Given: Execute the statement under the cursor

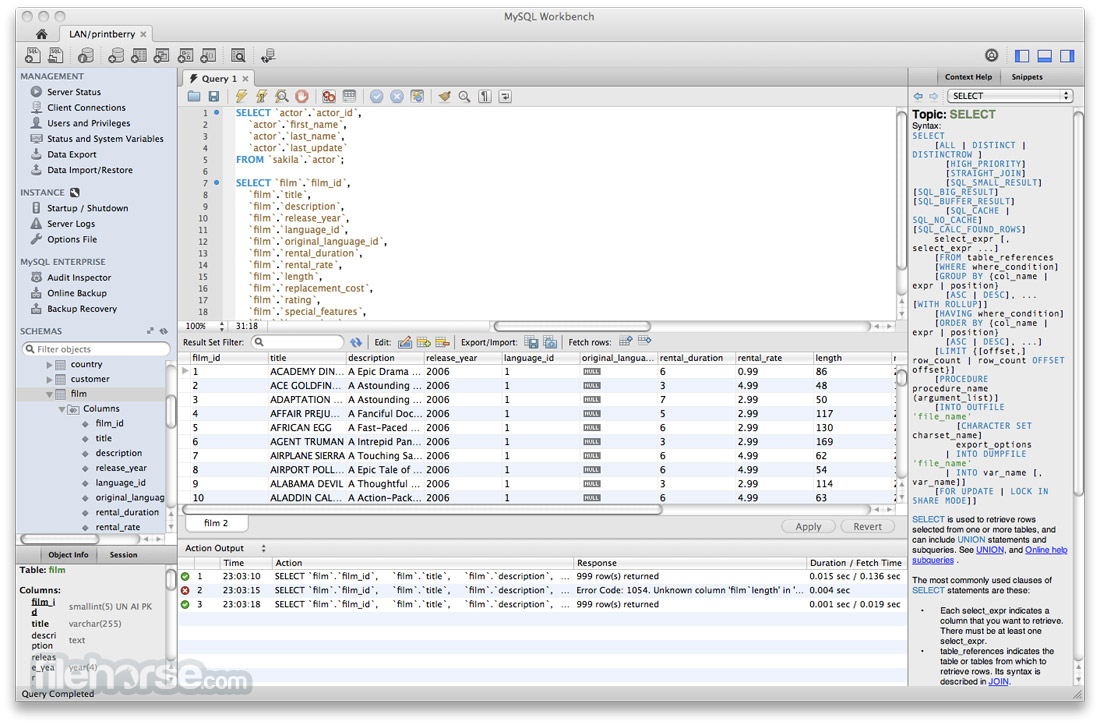Looking at the screenshot, I should click(262, 96).
